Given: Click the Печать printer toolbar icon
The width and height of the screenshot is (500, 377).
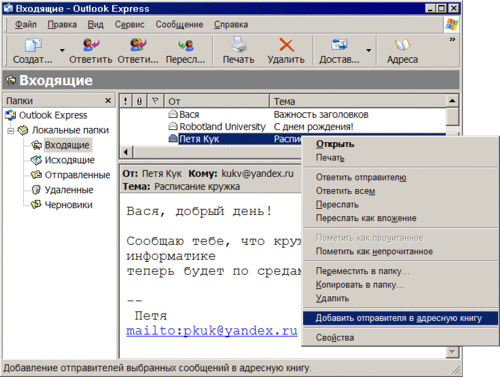Looking at the screenshot, I should click(x=239, y=45).
